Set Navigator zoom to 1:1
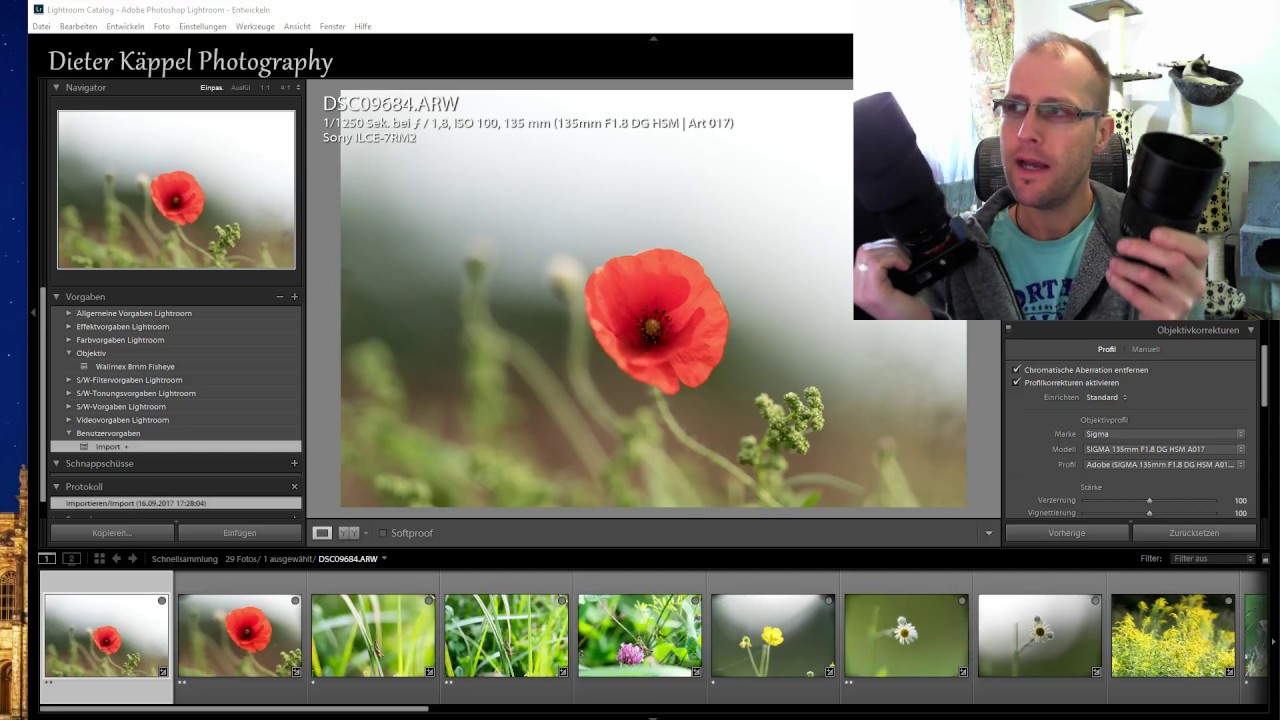This screenshot has width=1280, height=720. (265, 88)
